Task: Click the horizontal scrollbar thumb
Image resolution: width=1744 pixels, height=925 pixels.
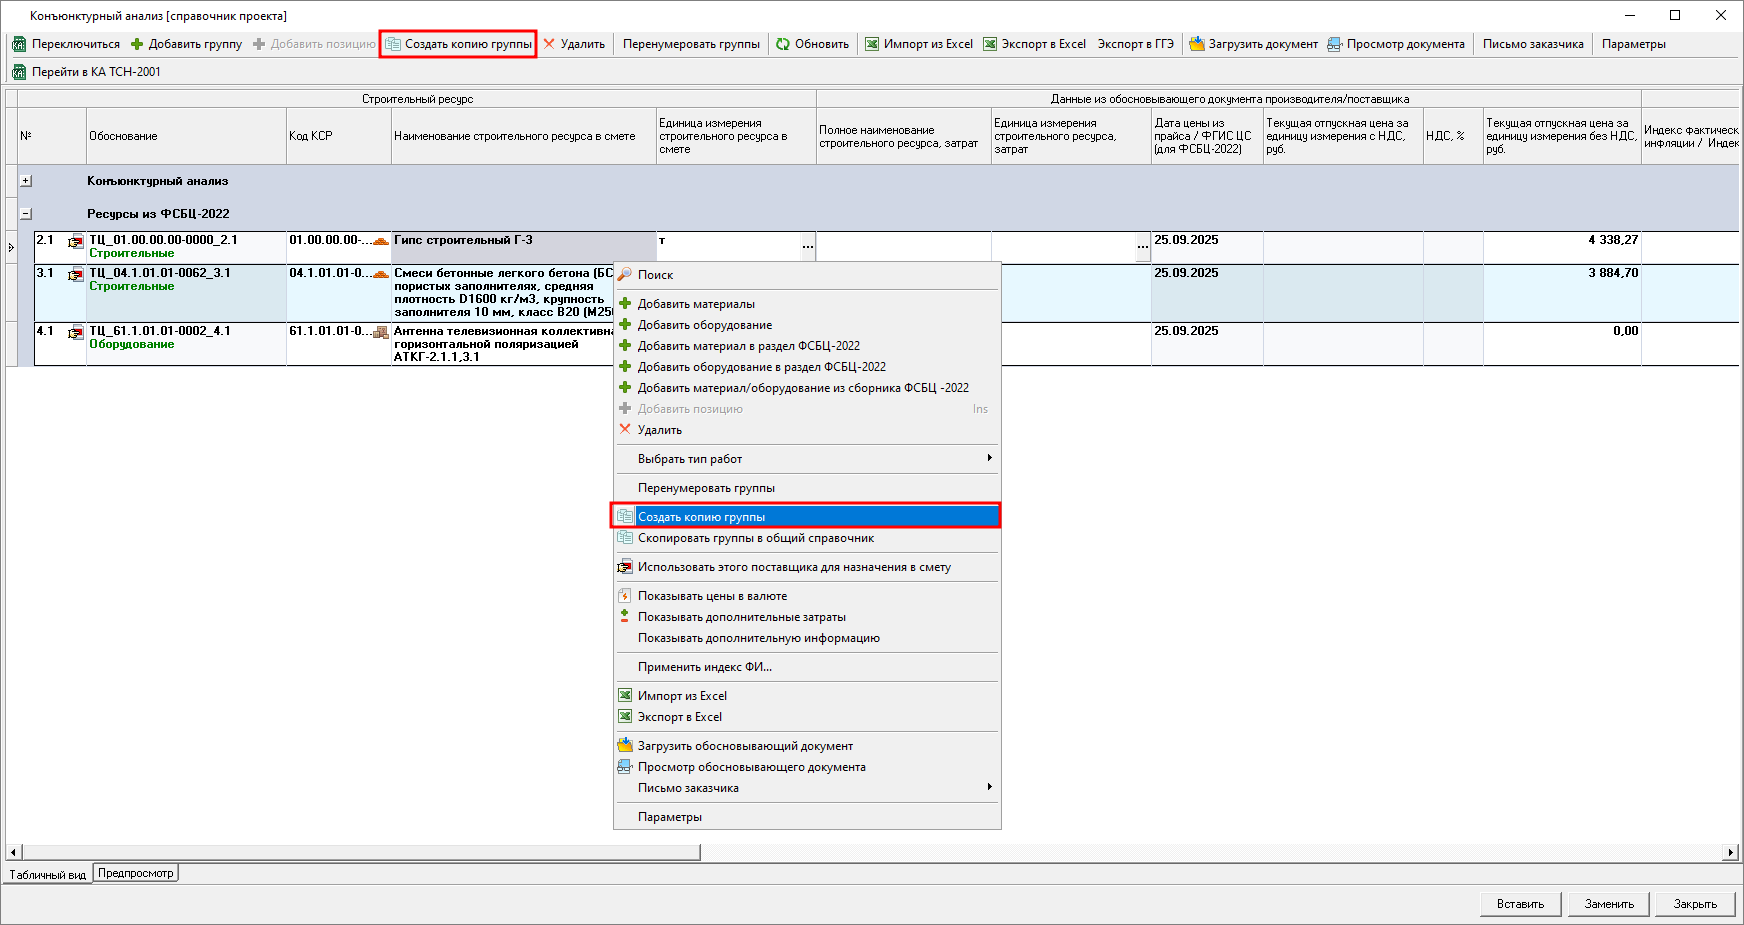Action: (x=360, y=852)
